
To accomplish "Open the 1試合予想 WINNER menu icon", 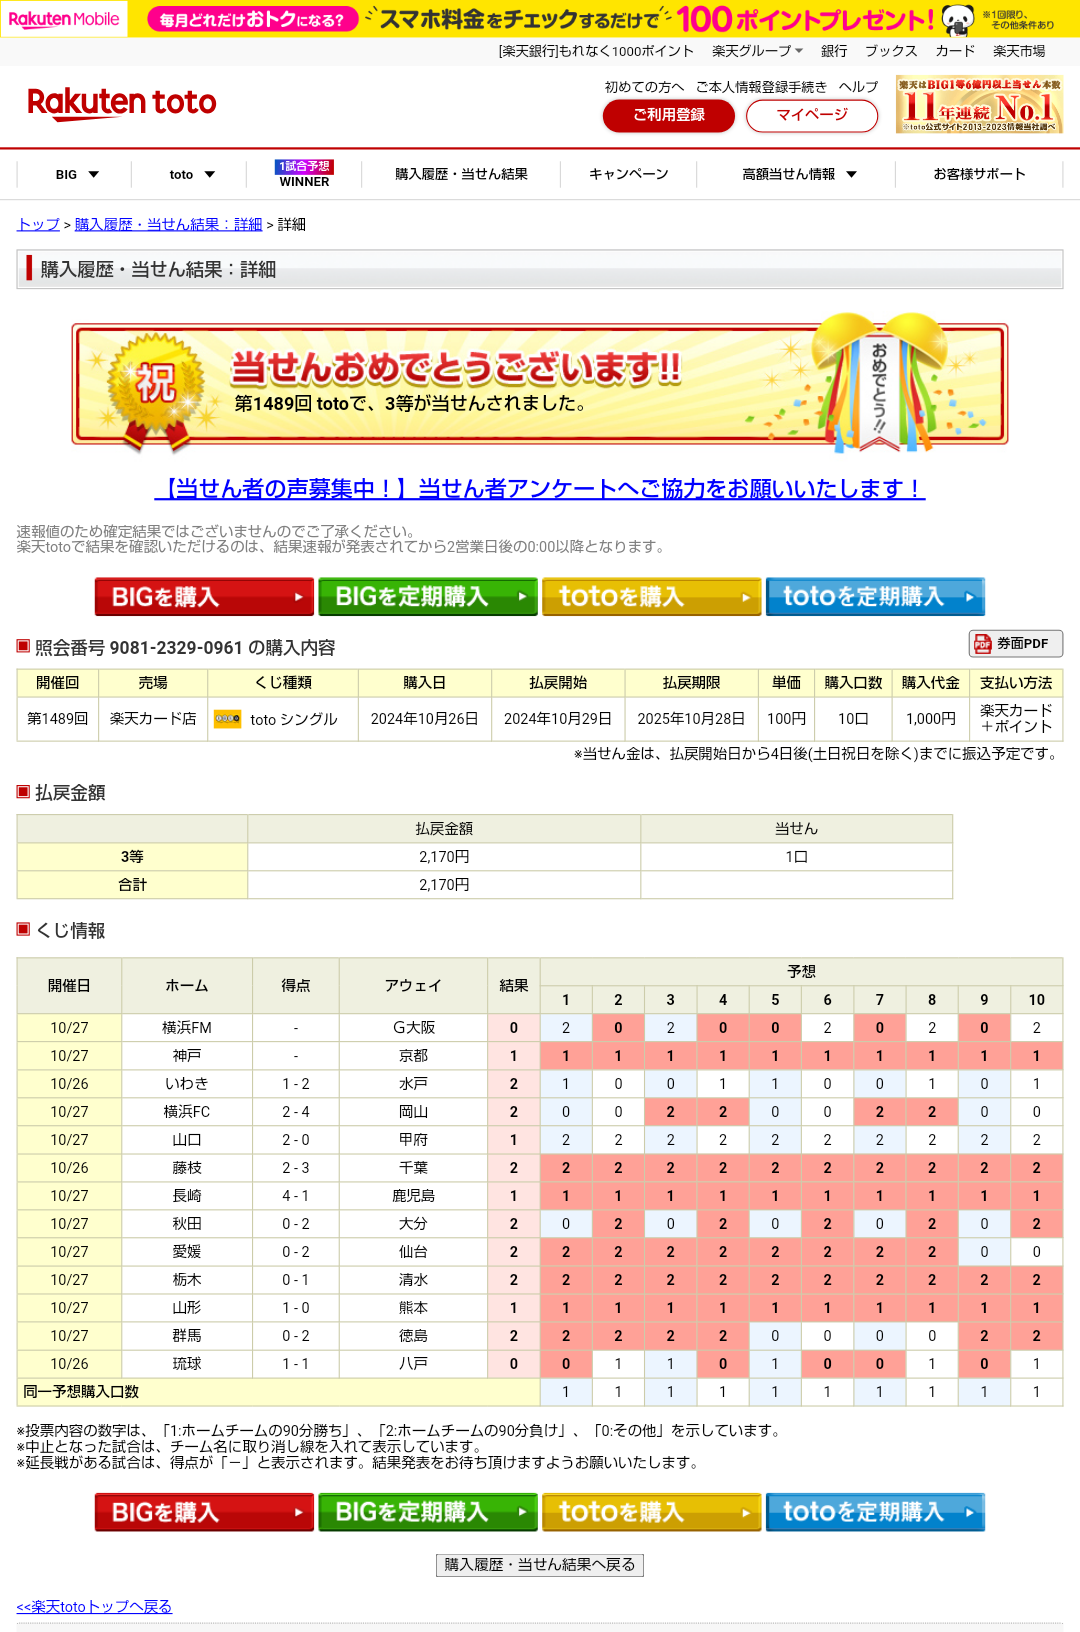I will click(304, 174).
